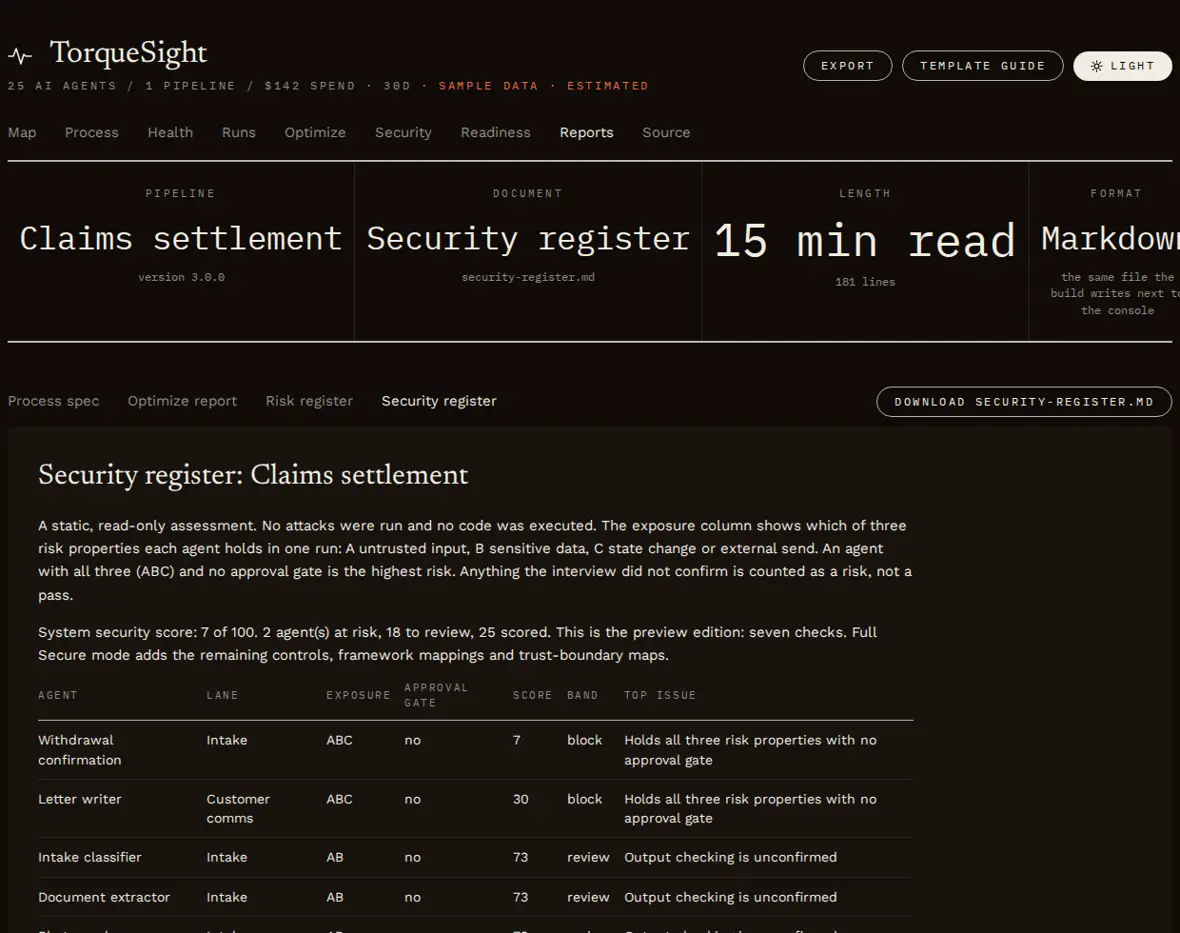Click the APPROVAL GATE column header
Viewport: 1180px width, 933px height.
[x=436, y=695]
